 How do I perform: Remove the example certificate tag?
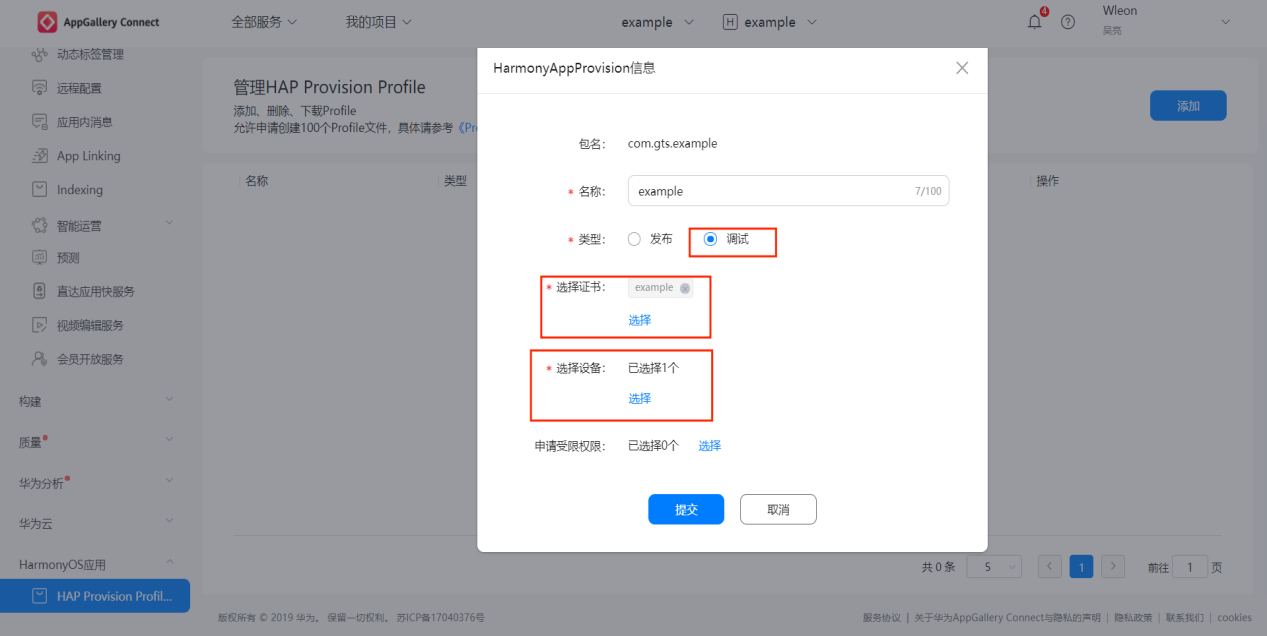click(x=685, y=288)
